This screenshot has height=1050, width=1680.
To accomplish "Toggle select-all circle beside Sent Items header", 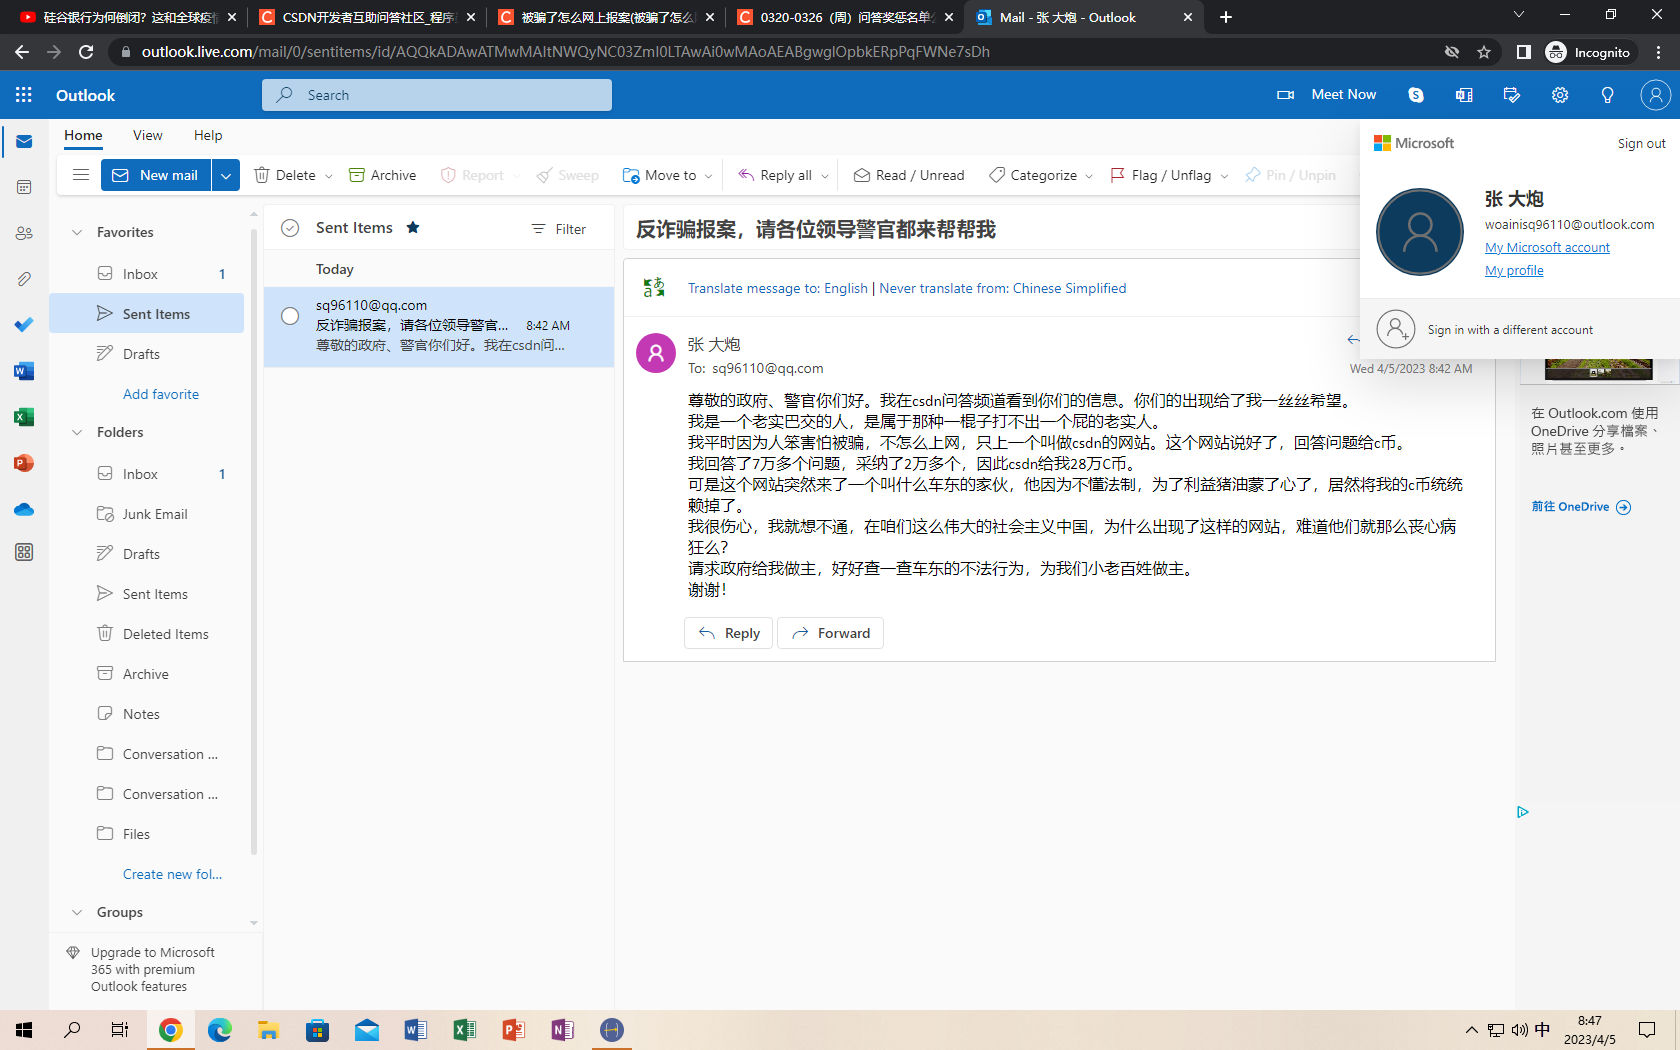I will pos(290,228).
